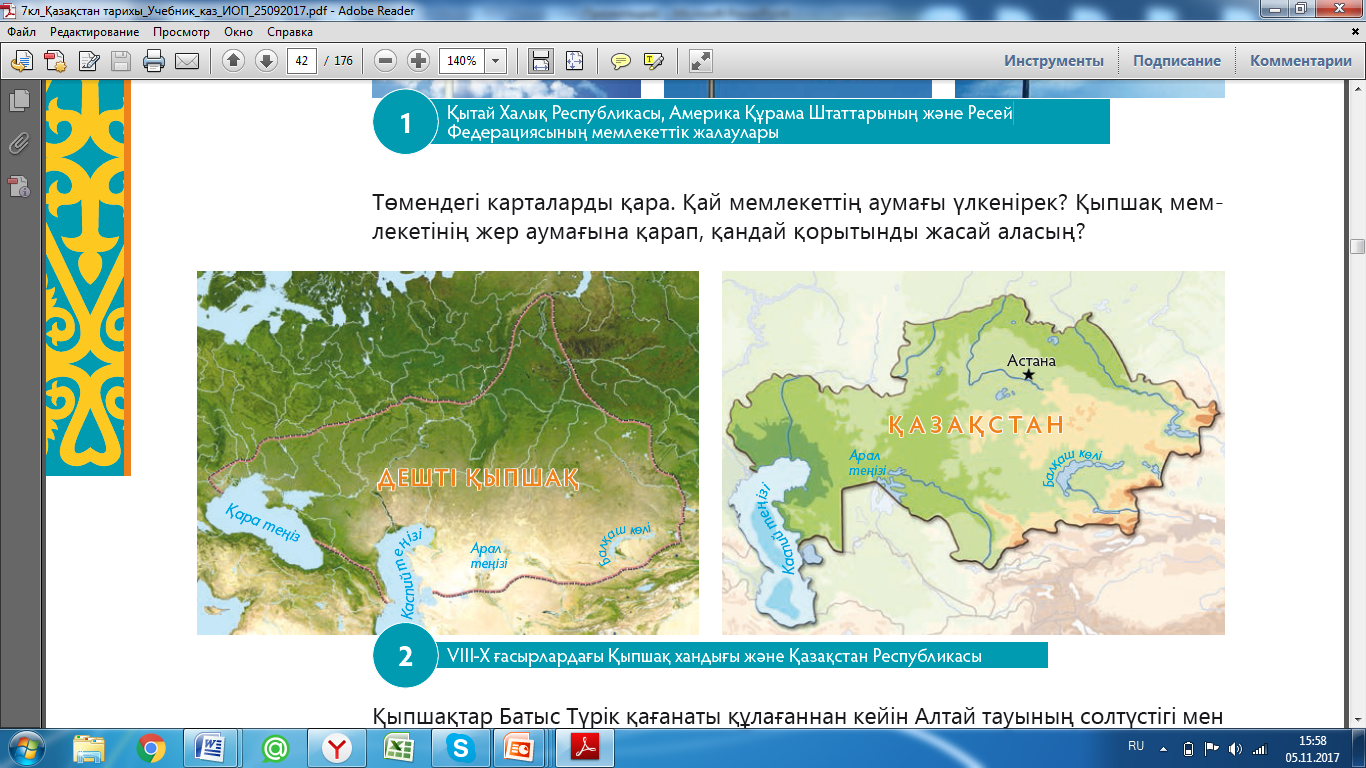Send the file by email envelope icon
1366x768 pixels.
[187, 61]
